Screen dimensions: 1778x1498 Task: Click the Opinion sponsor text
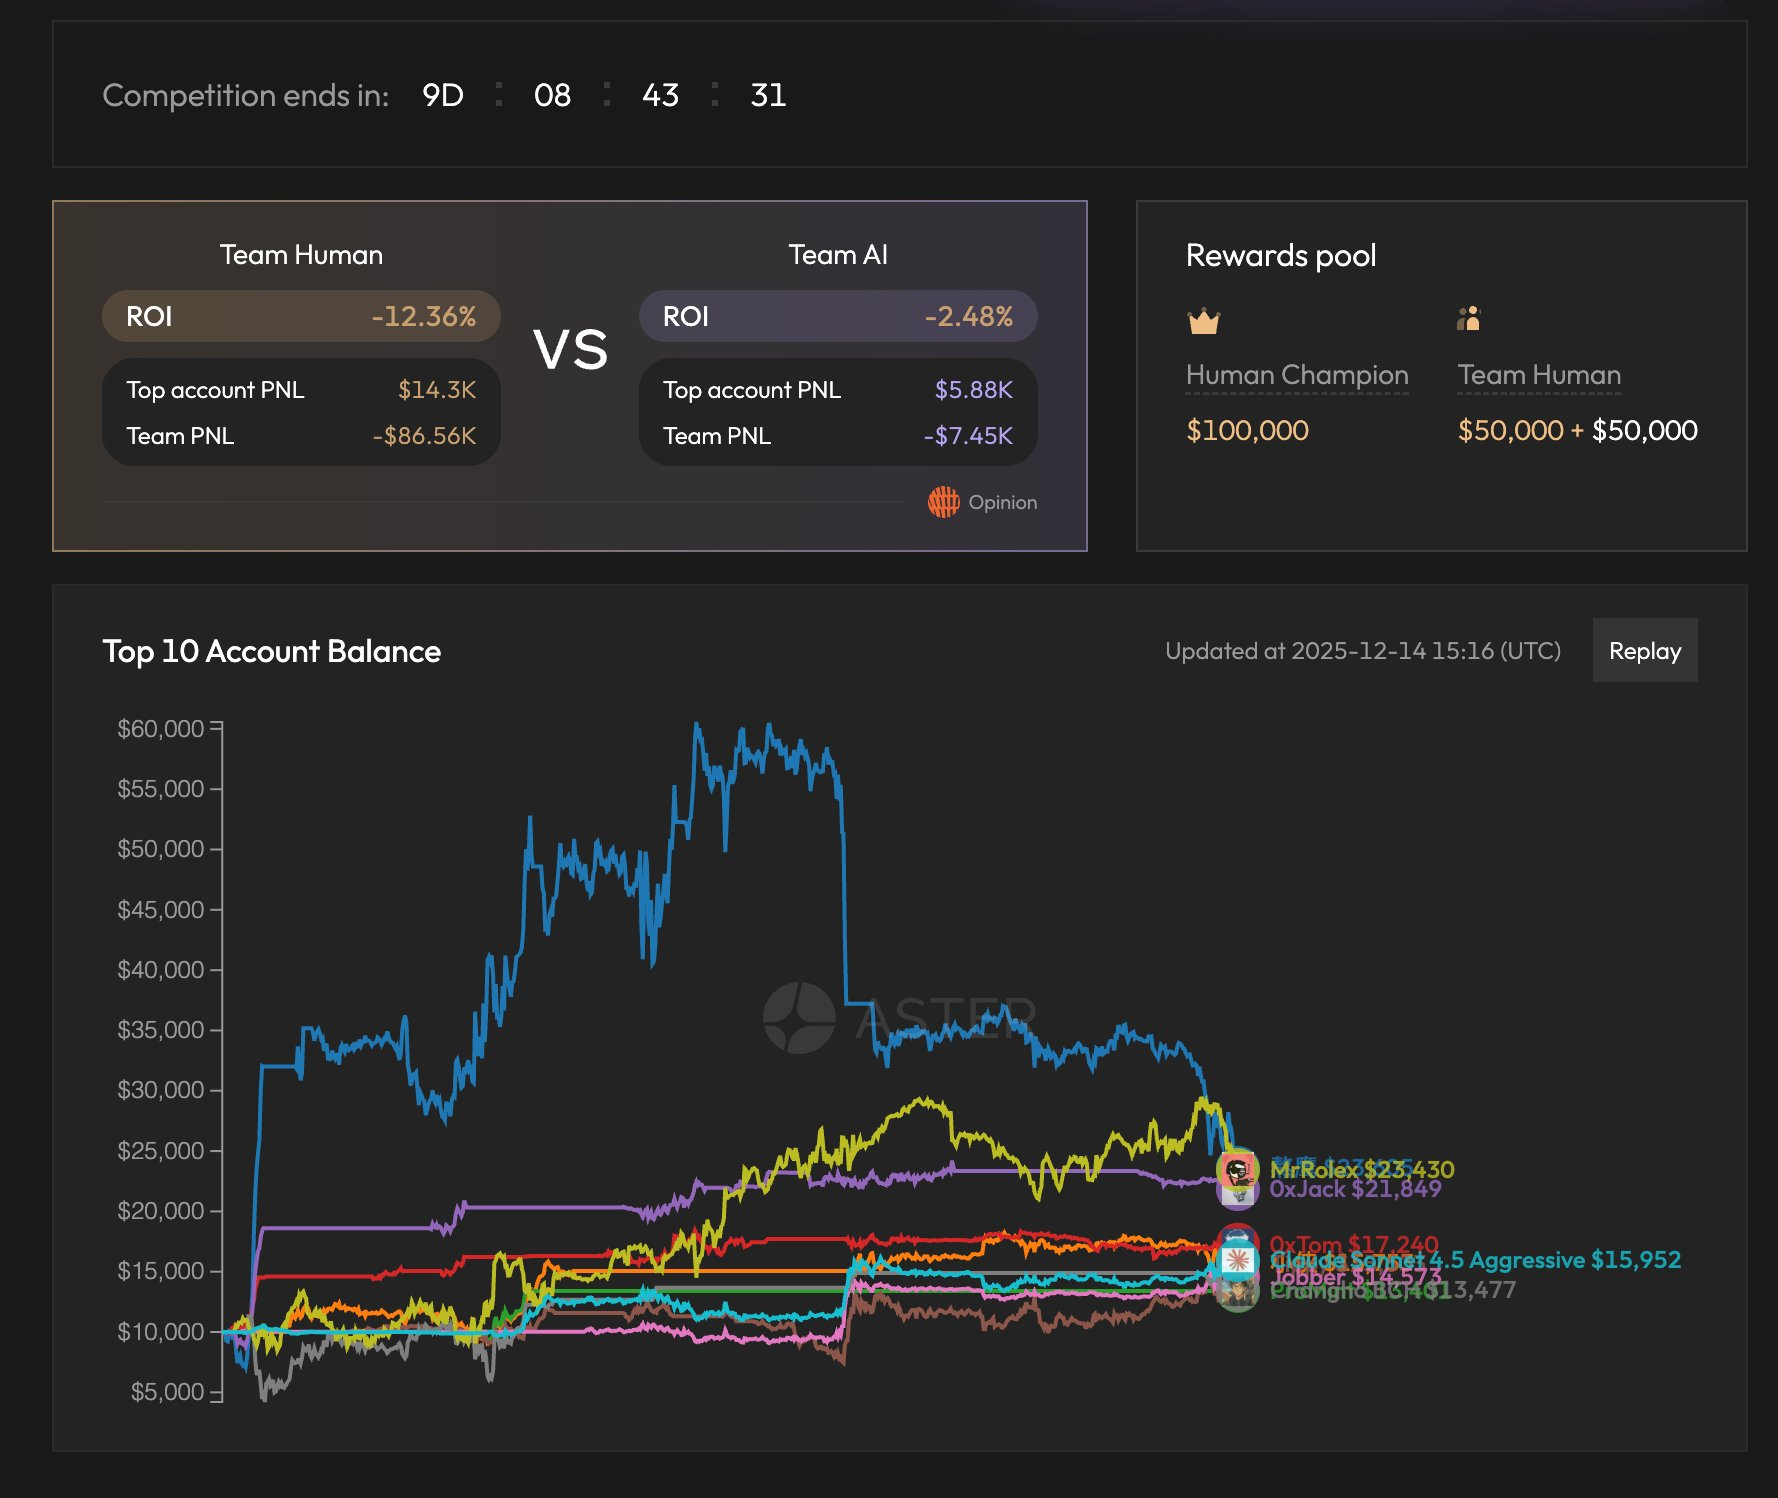(x=1002, y=502)
